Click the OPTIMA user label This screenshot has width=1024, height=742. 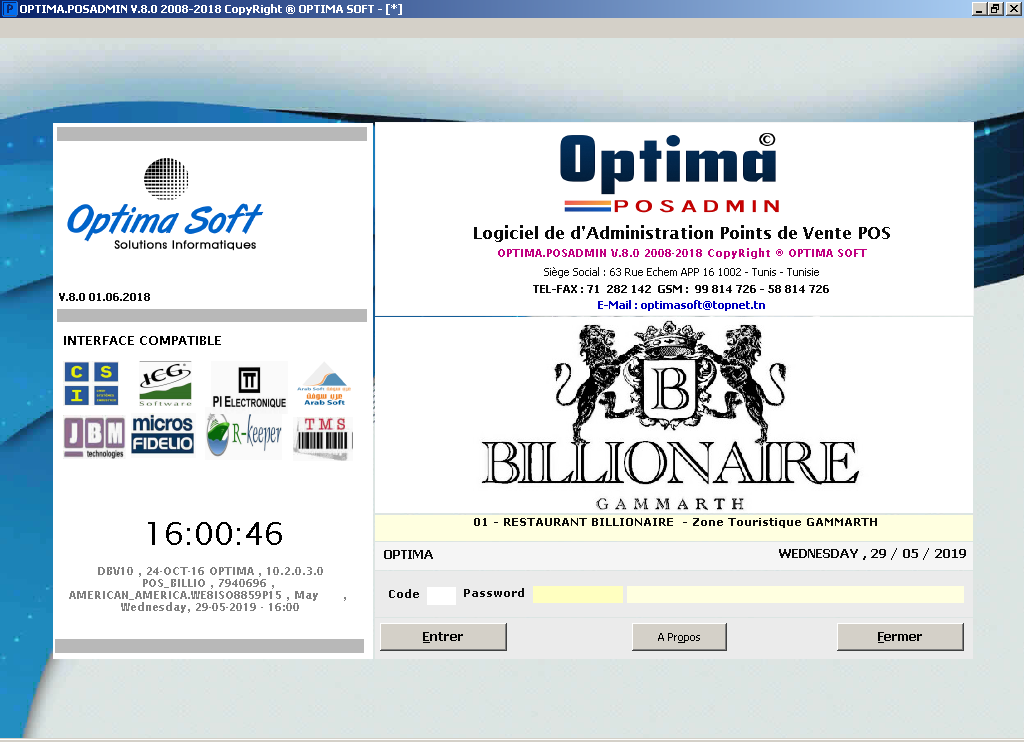[x=408, y=555]
